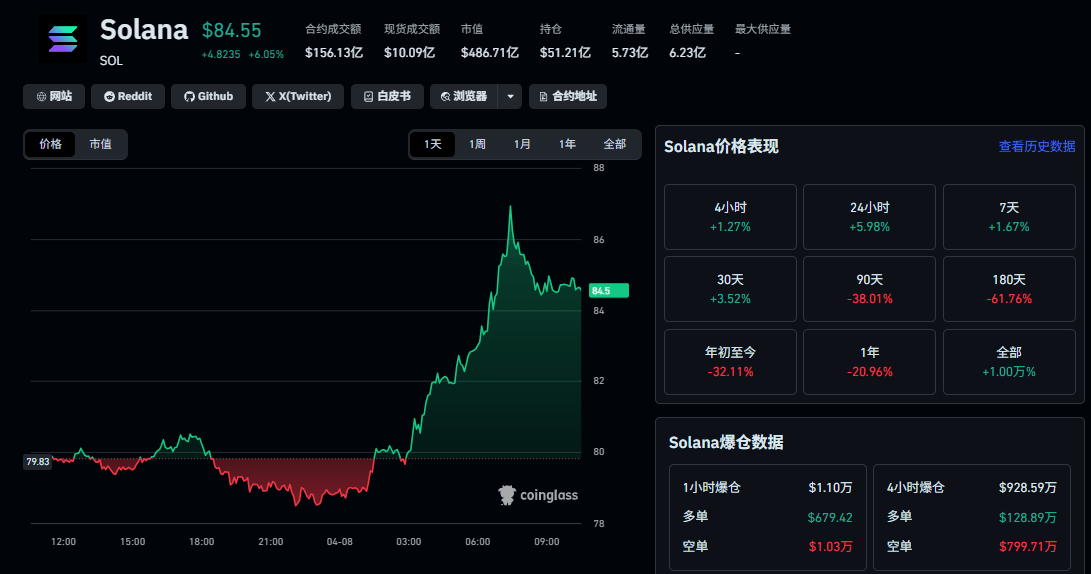1091x574 pixels.
Task: Open the Reddit community button
Action: click(128, 97)
